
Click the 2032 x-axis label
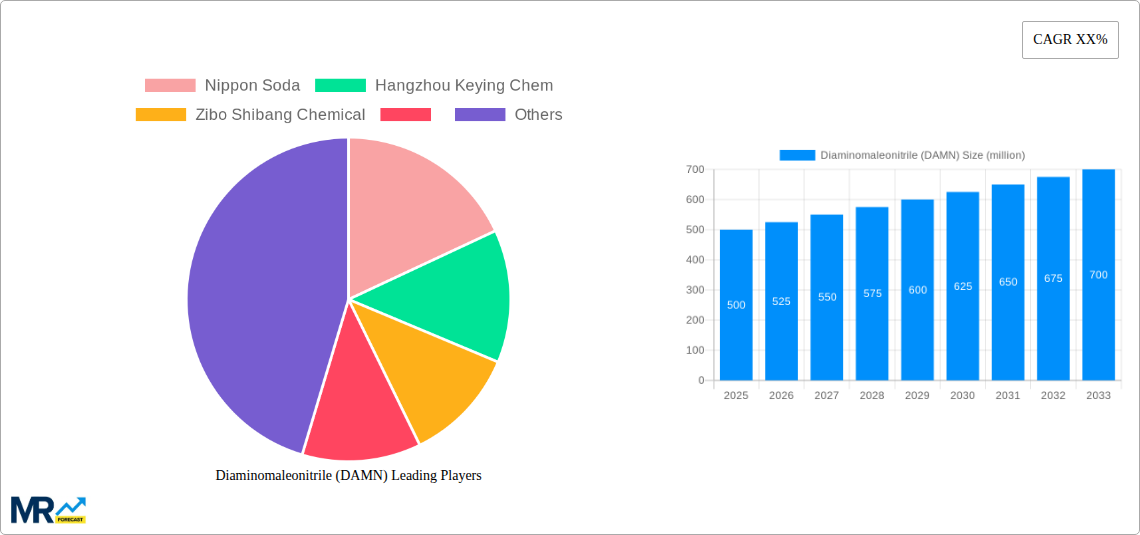(x=1053, y=395)
